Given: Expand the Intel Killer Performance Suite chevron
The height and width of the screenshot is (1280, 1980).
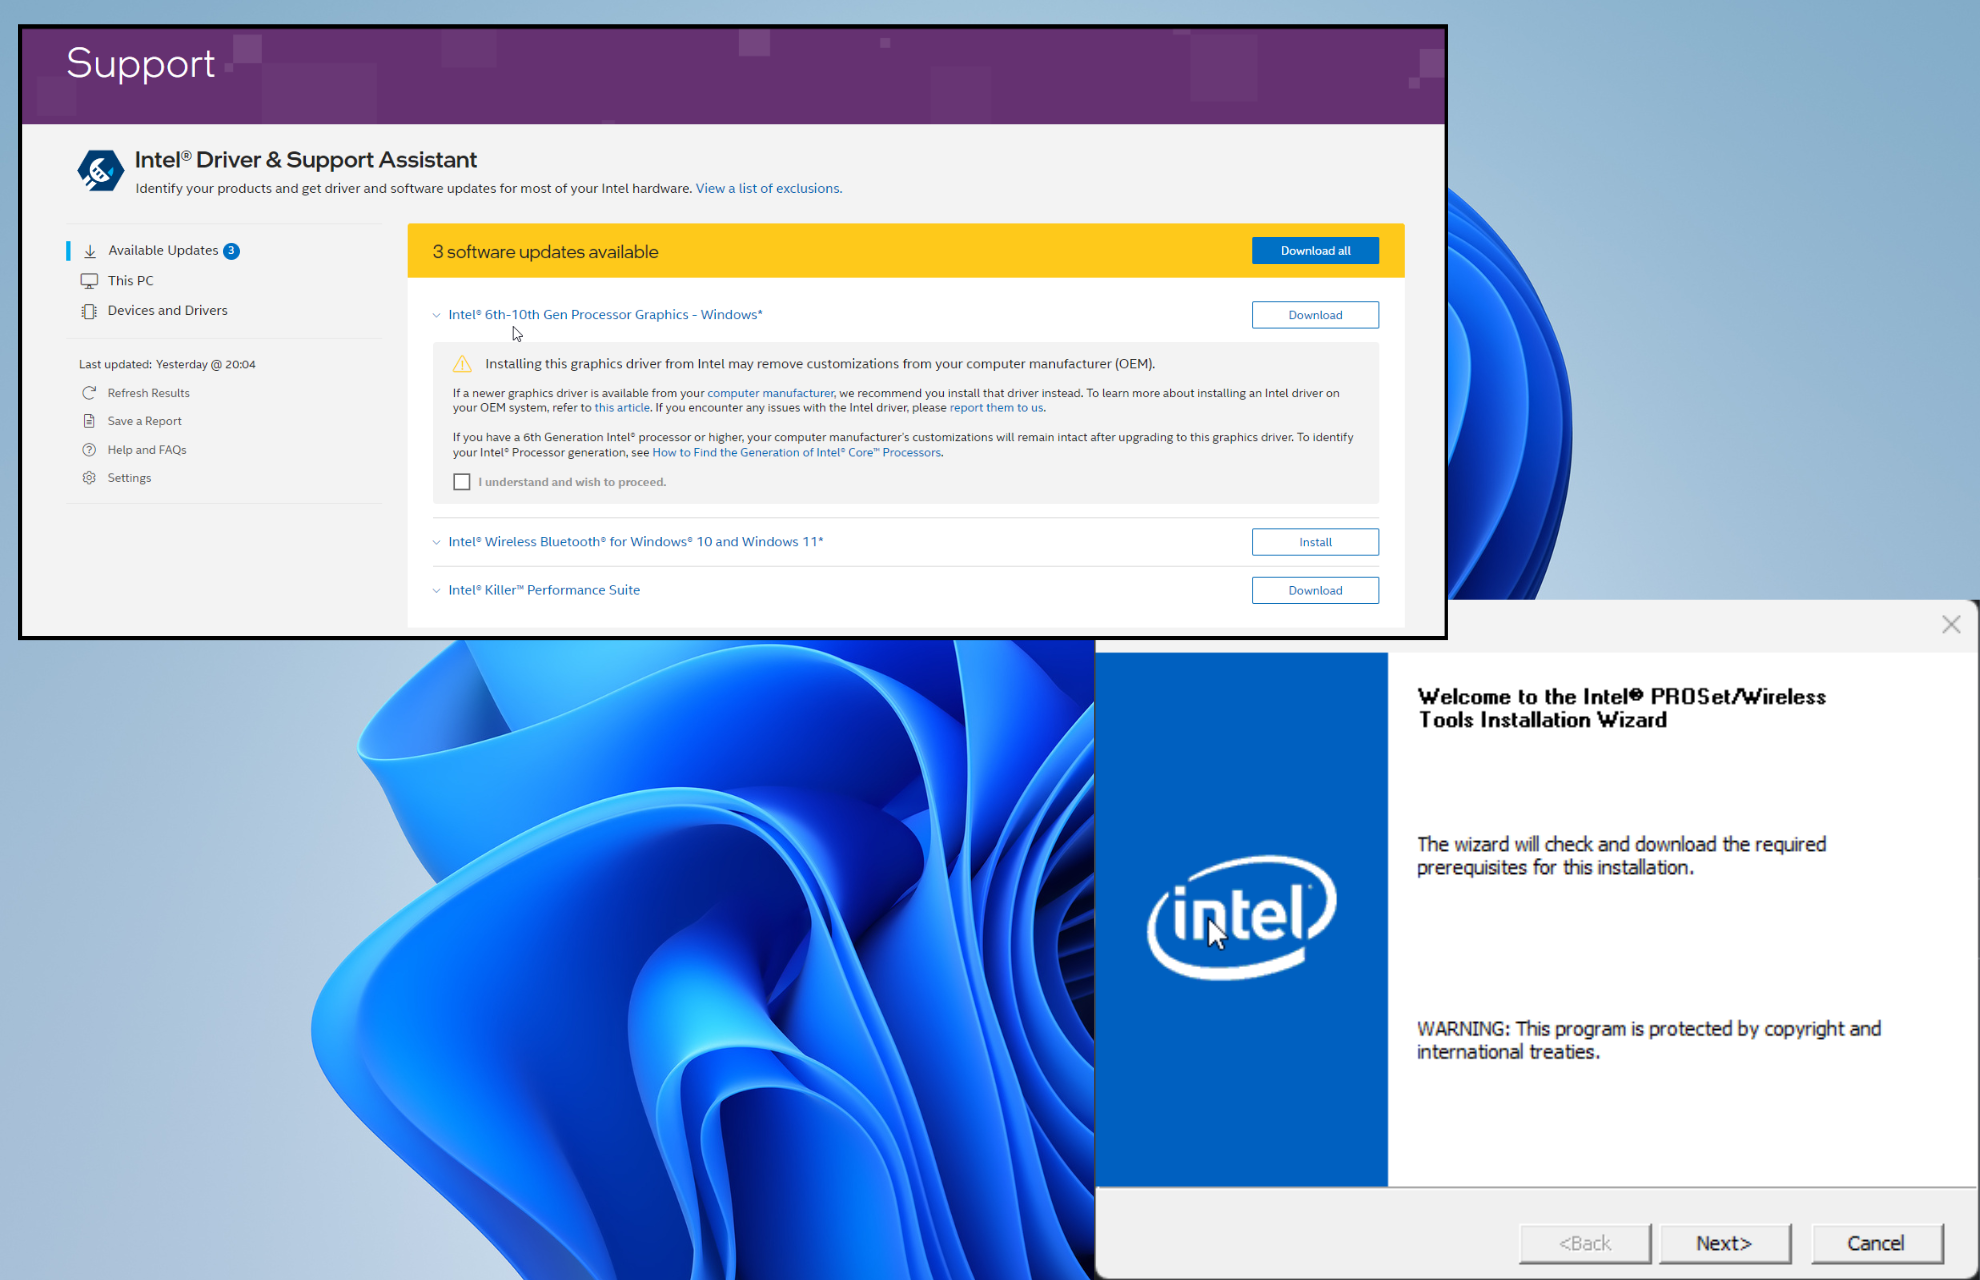Looking at the screenshot, I should coord(436,591).
